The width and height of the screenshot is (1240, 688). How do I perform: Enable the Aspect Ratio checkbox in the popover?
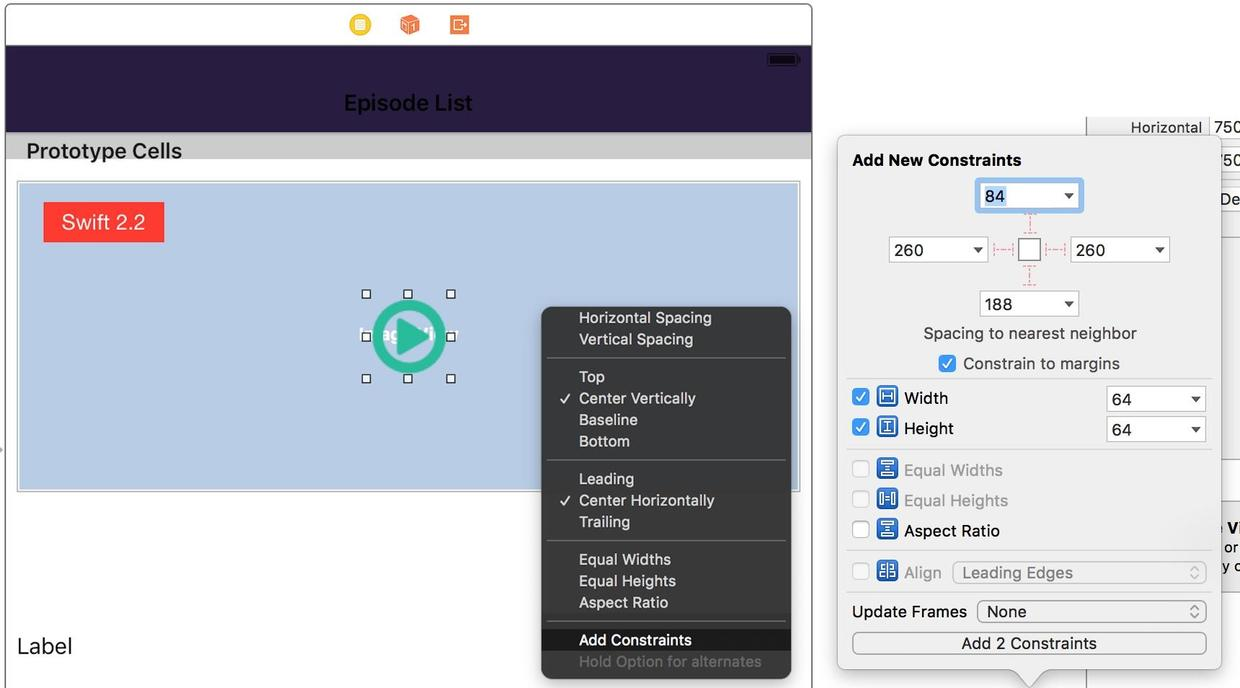[x=860, y=530]
